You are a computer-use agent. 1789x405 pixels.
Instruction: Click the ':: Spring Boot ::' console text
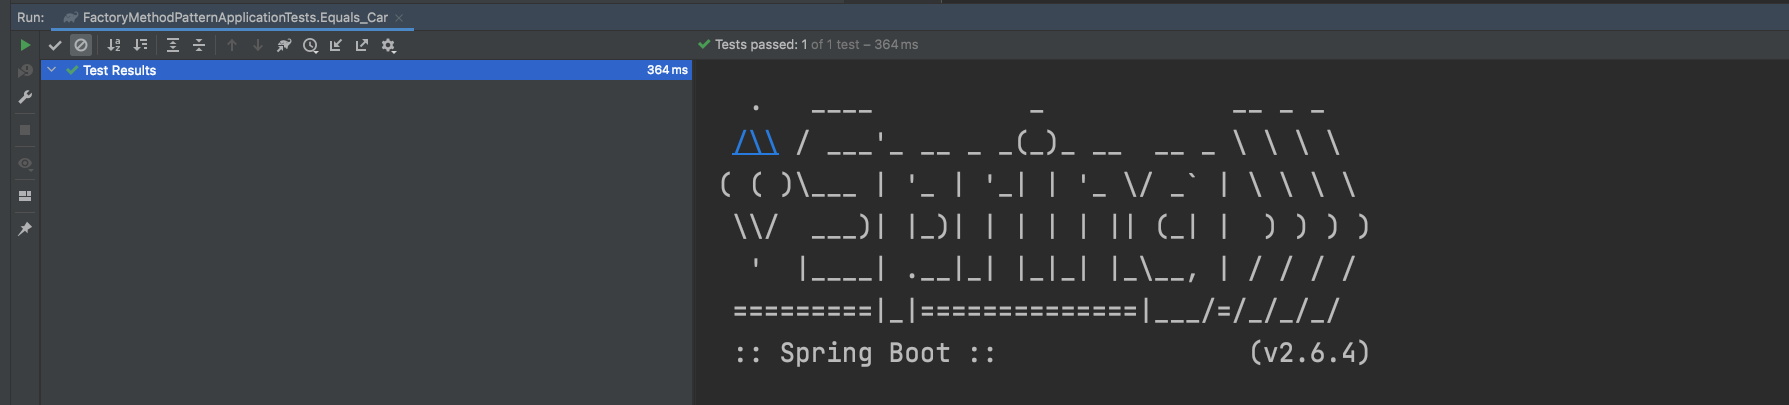pos(865,353)
